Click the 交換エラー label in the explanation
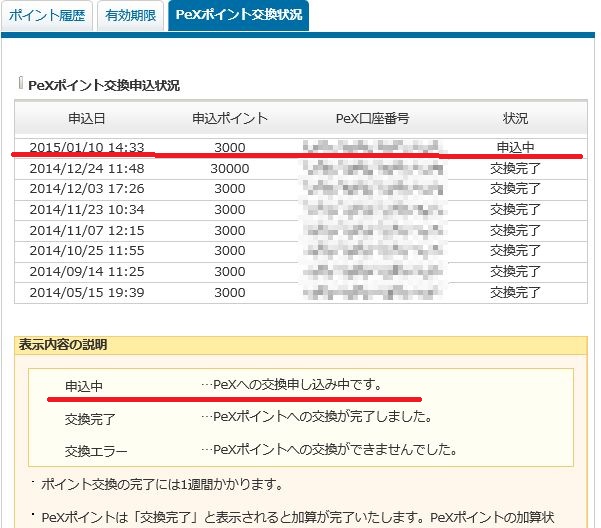 tap(96, 452)
